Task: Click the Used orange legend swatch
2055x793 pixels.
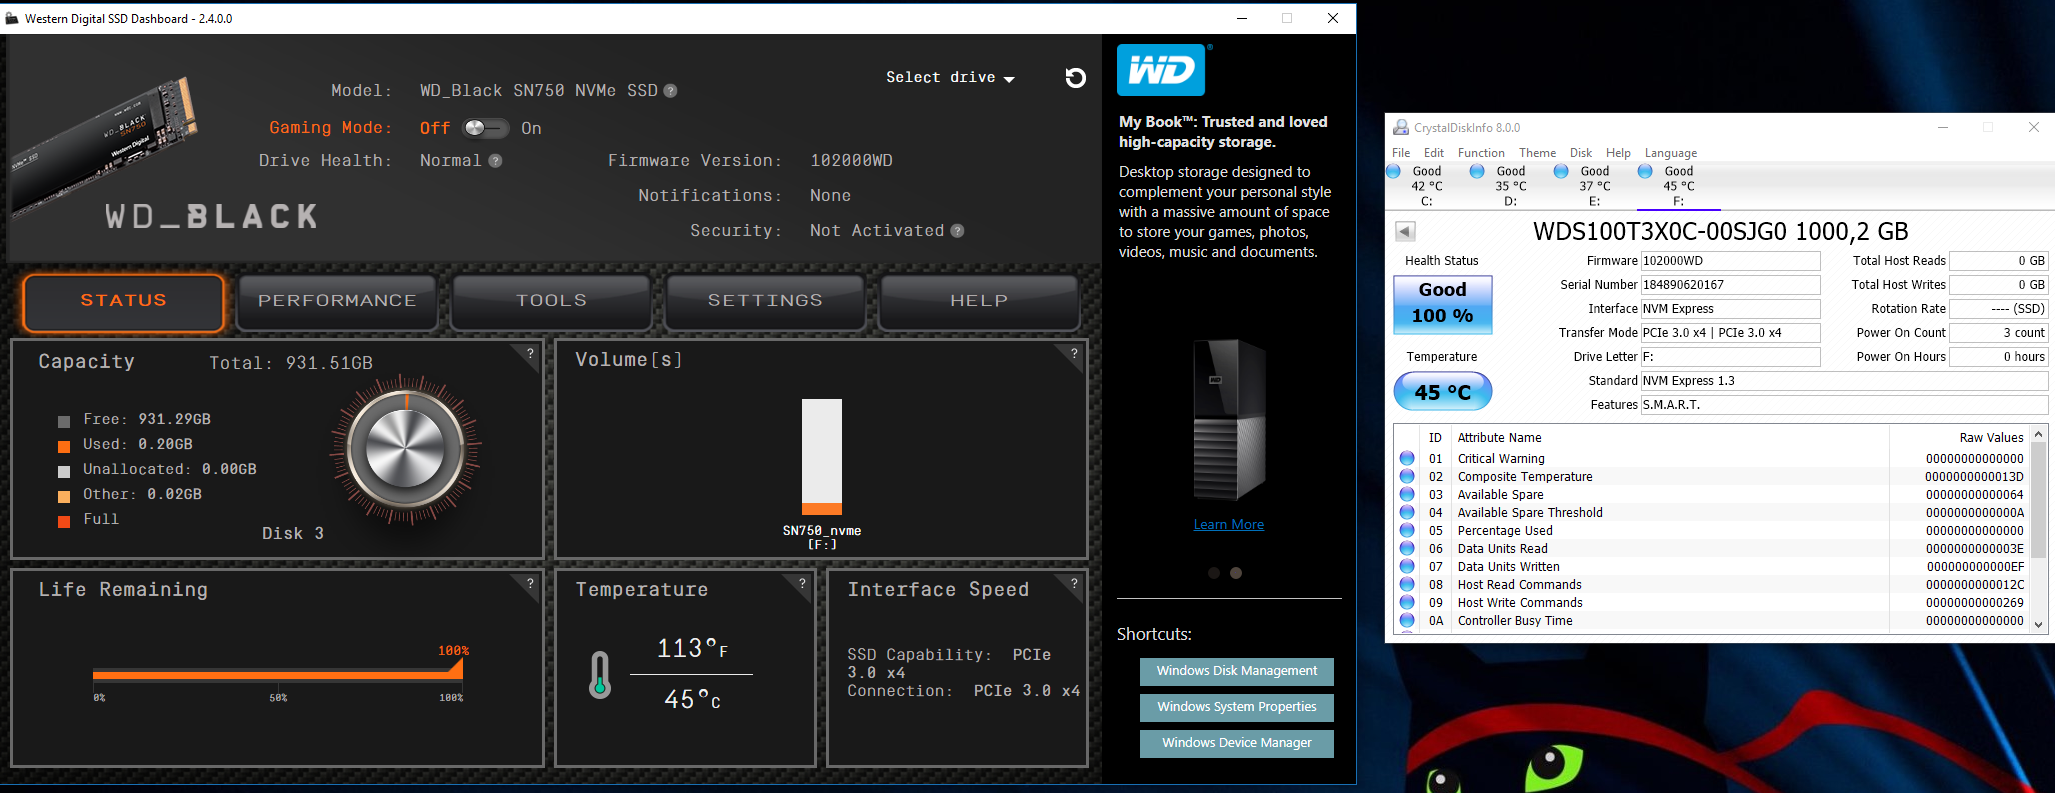Action: tap(64, 447)
